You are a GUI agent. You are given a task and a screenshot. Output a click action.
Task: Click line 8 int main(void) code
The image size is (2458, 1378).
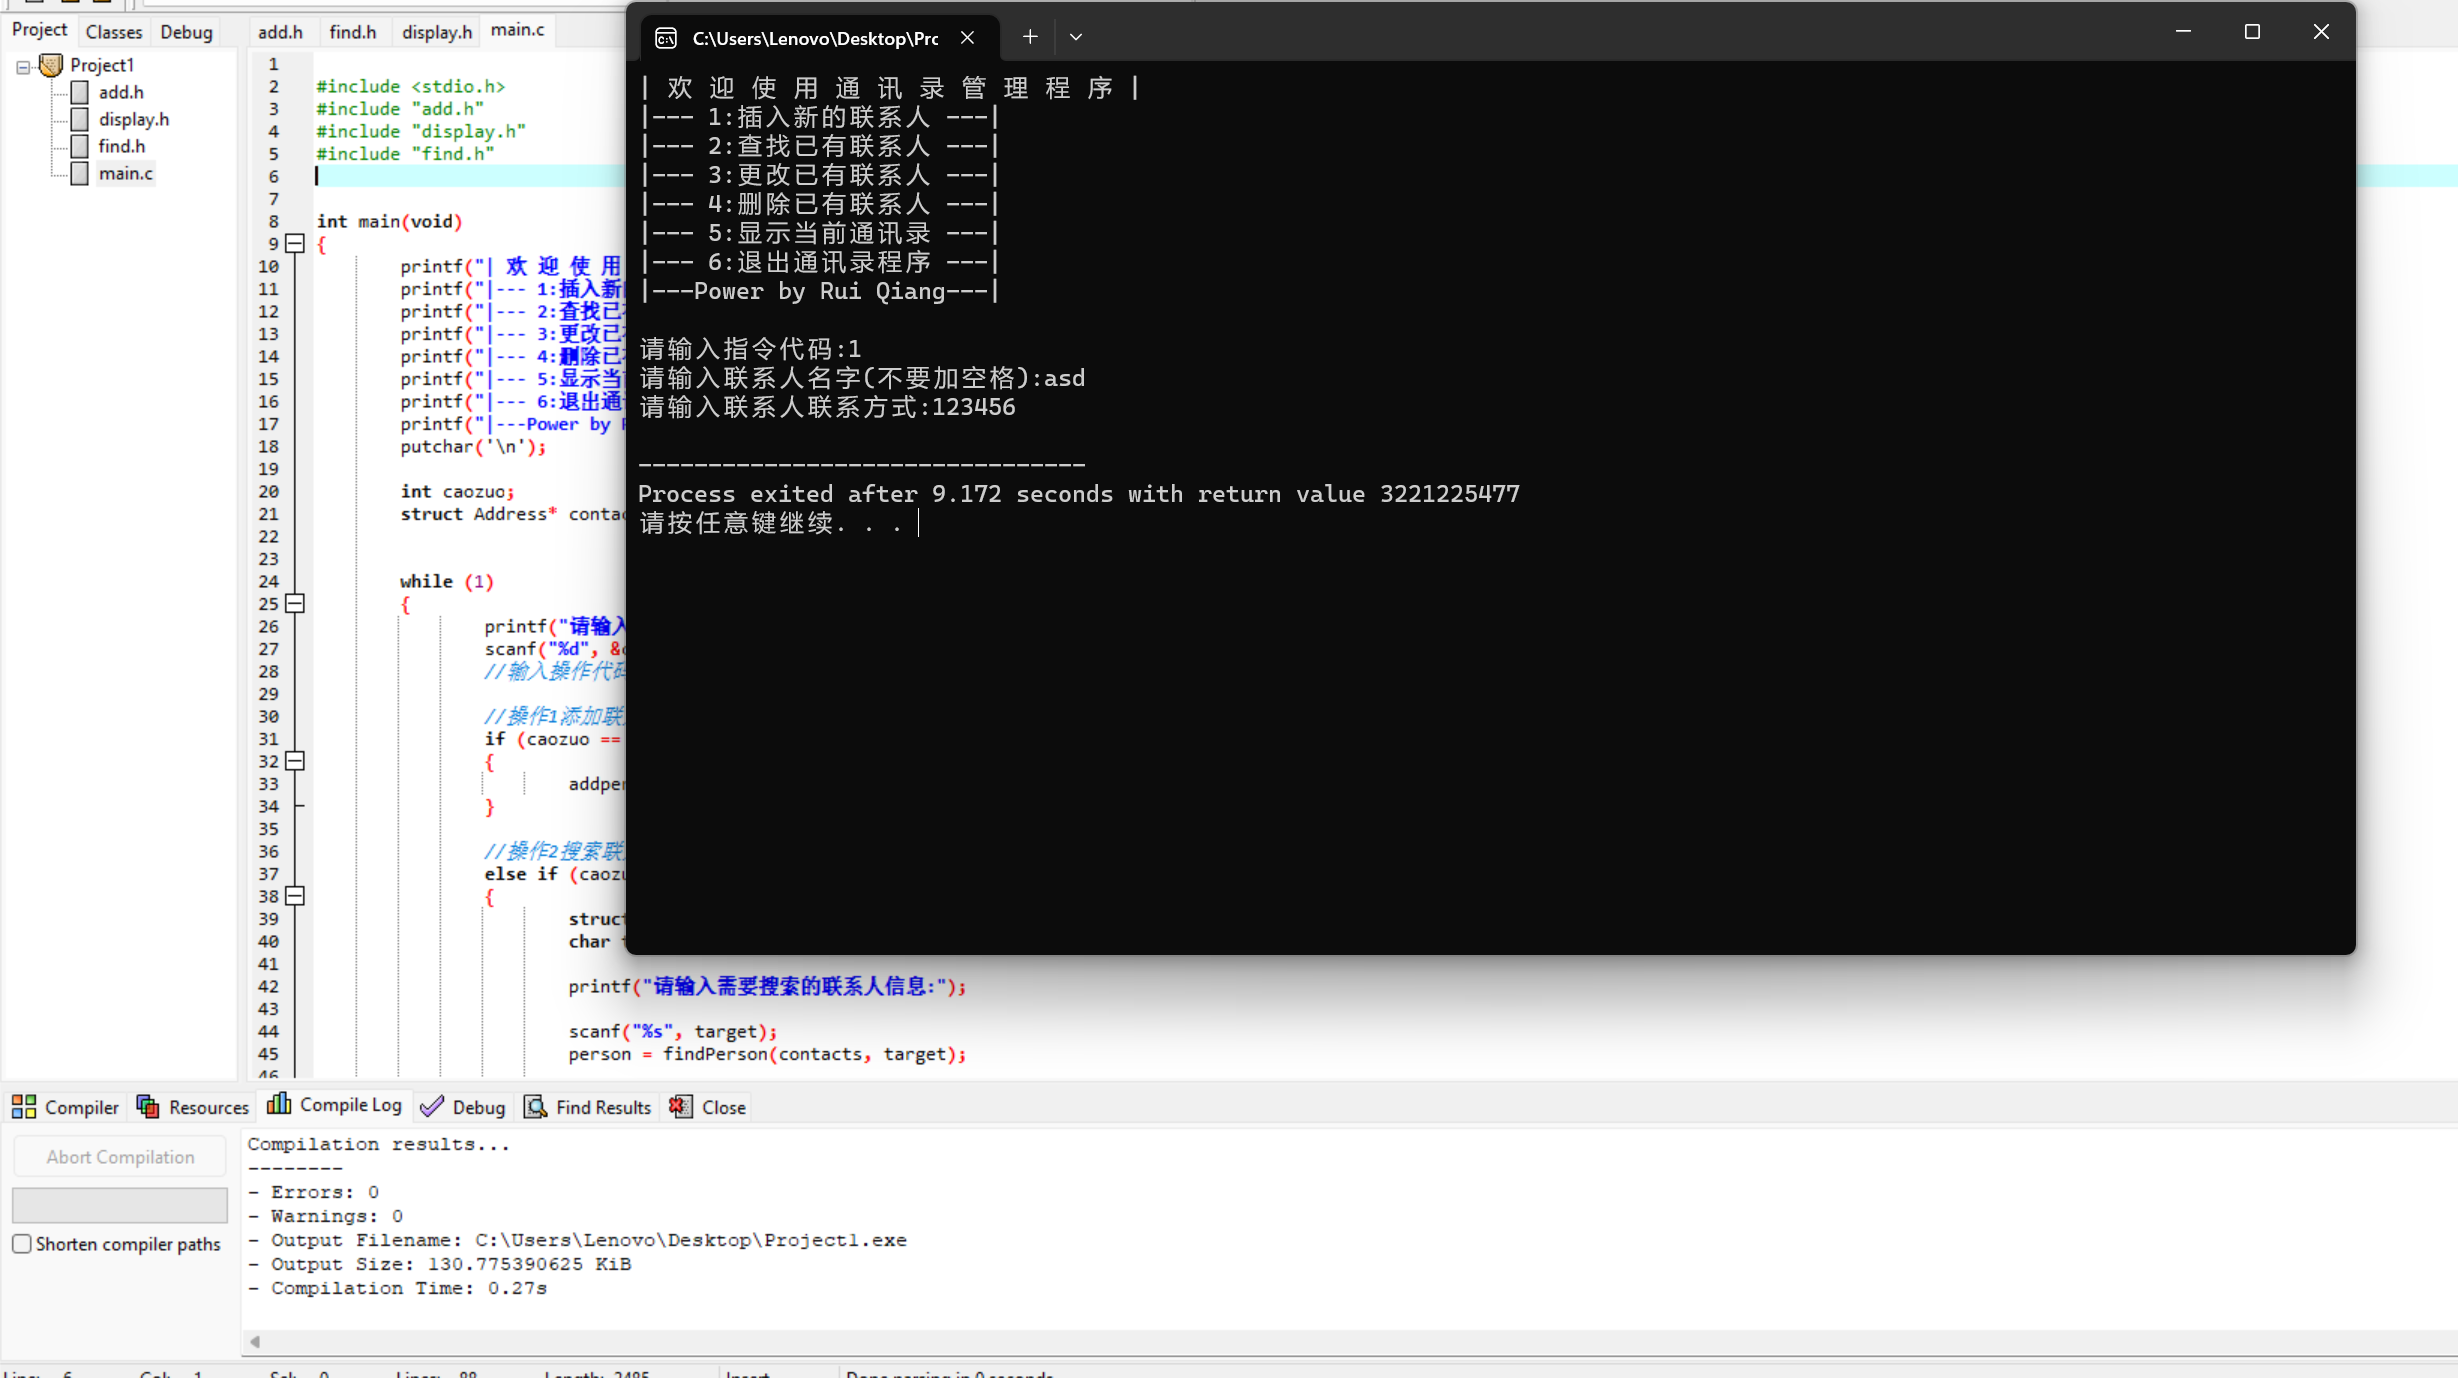[x=390, y=221]
